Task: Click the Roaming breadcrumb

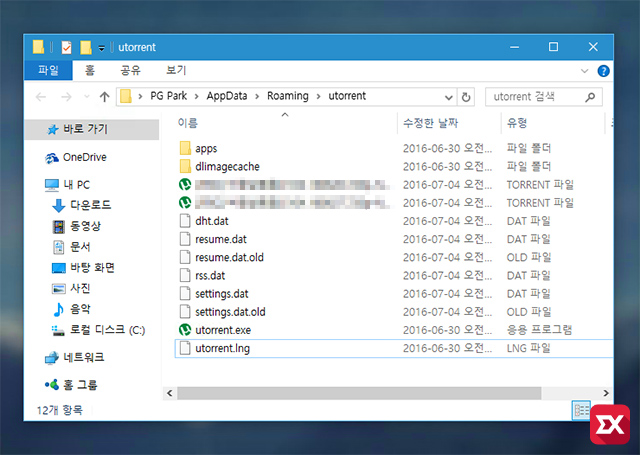Action: (x=288, y=96)
